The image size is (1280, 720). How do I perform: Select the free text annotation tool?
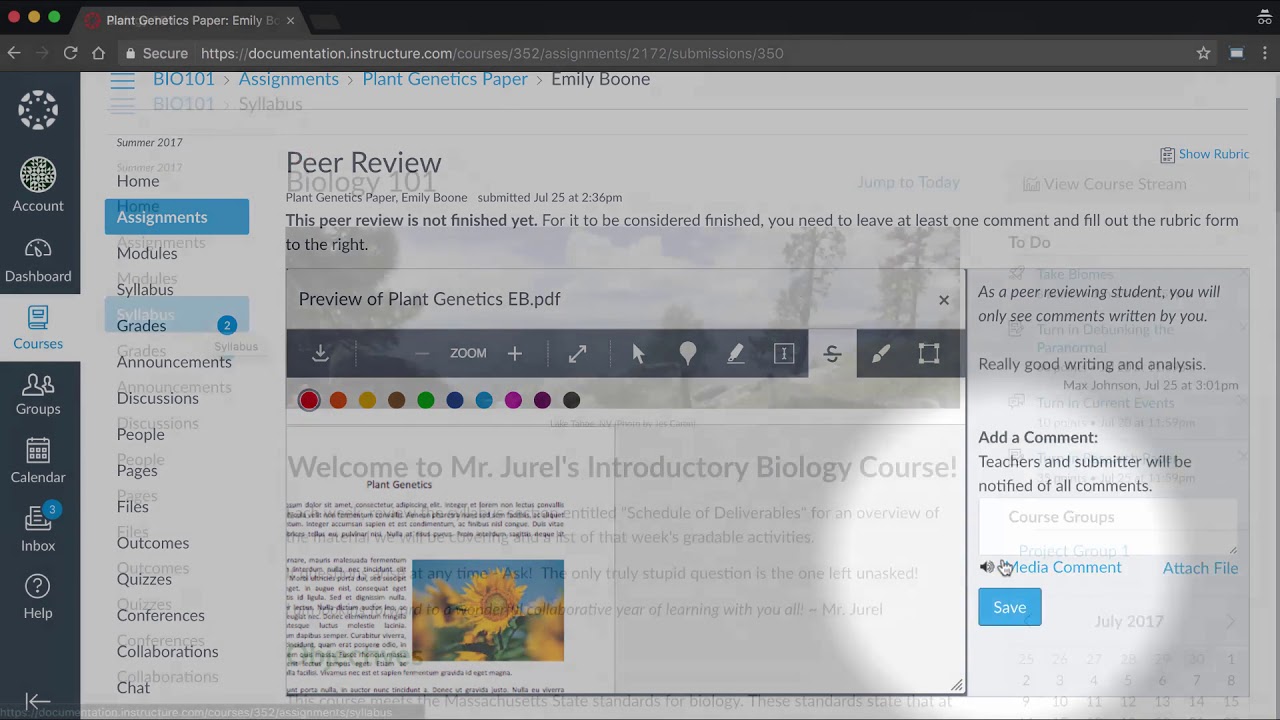point(784,353)
